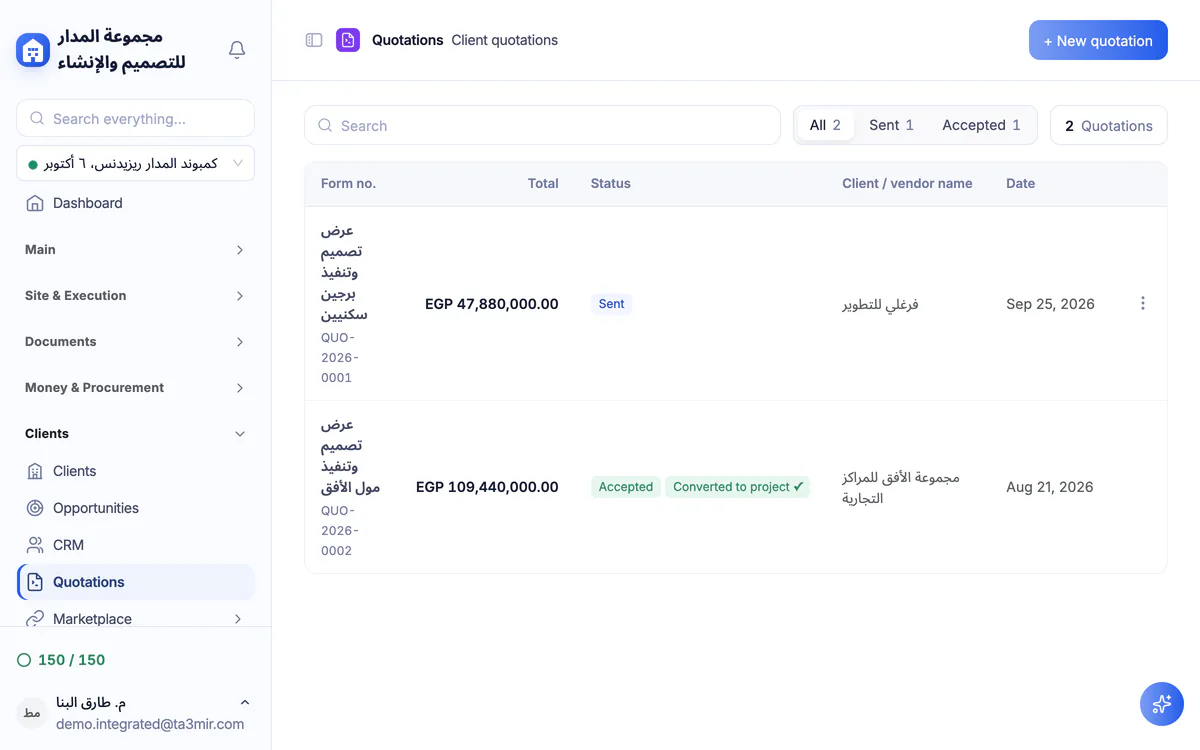Click the purple Quotations page icon
Image resolution: width=1200 pixels, height=750 pixels.
348,40
